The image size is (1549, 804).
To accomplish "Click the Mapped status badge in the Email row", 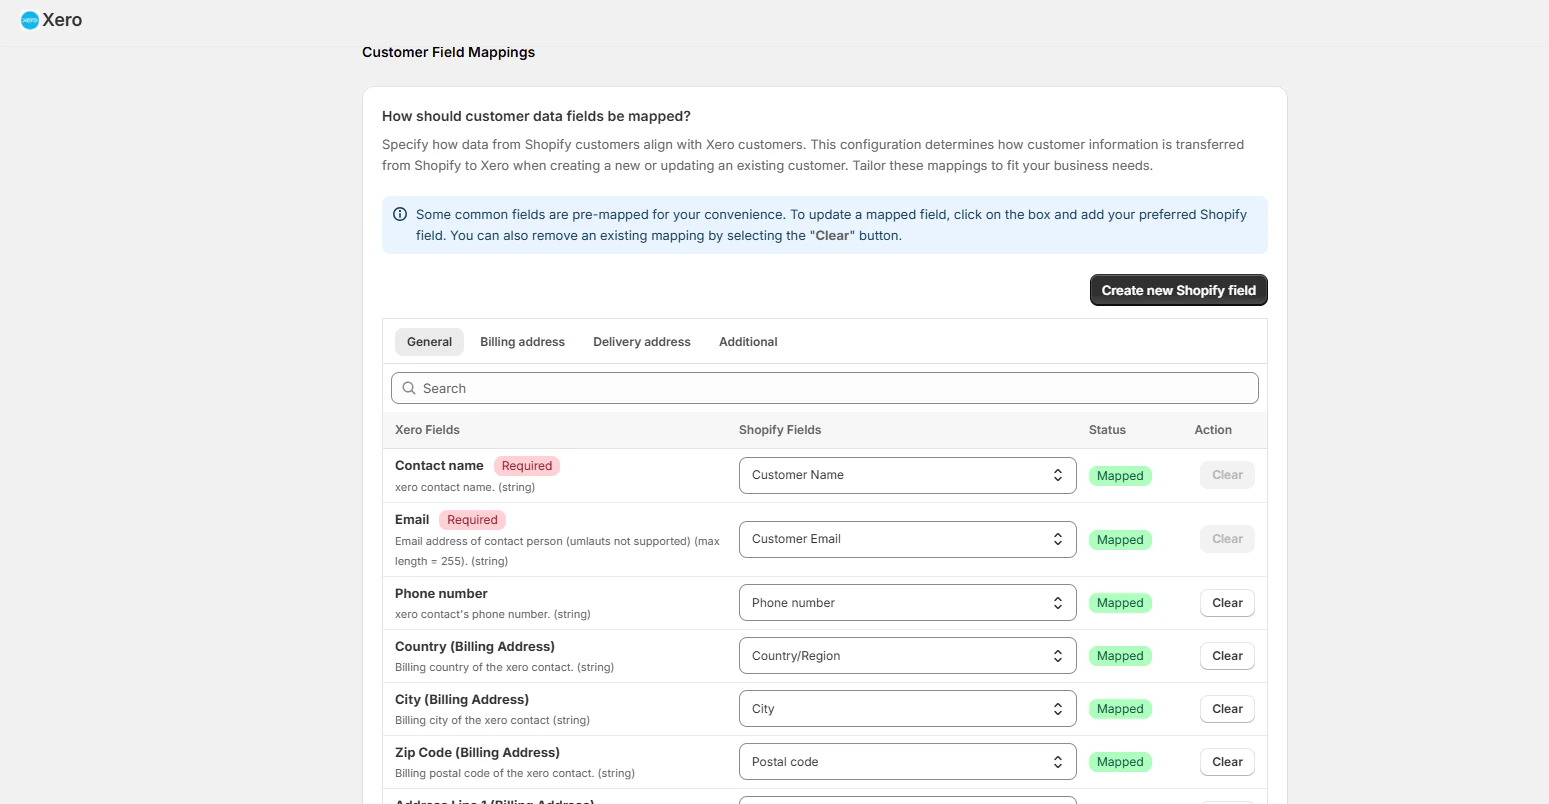I will click(1120, 540).
